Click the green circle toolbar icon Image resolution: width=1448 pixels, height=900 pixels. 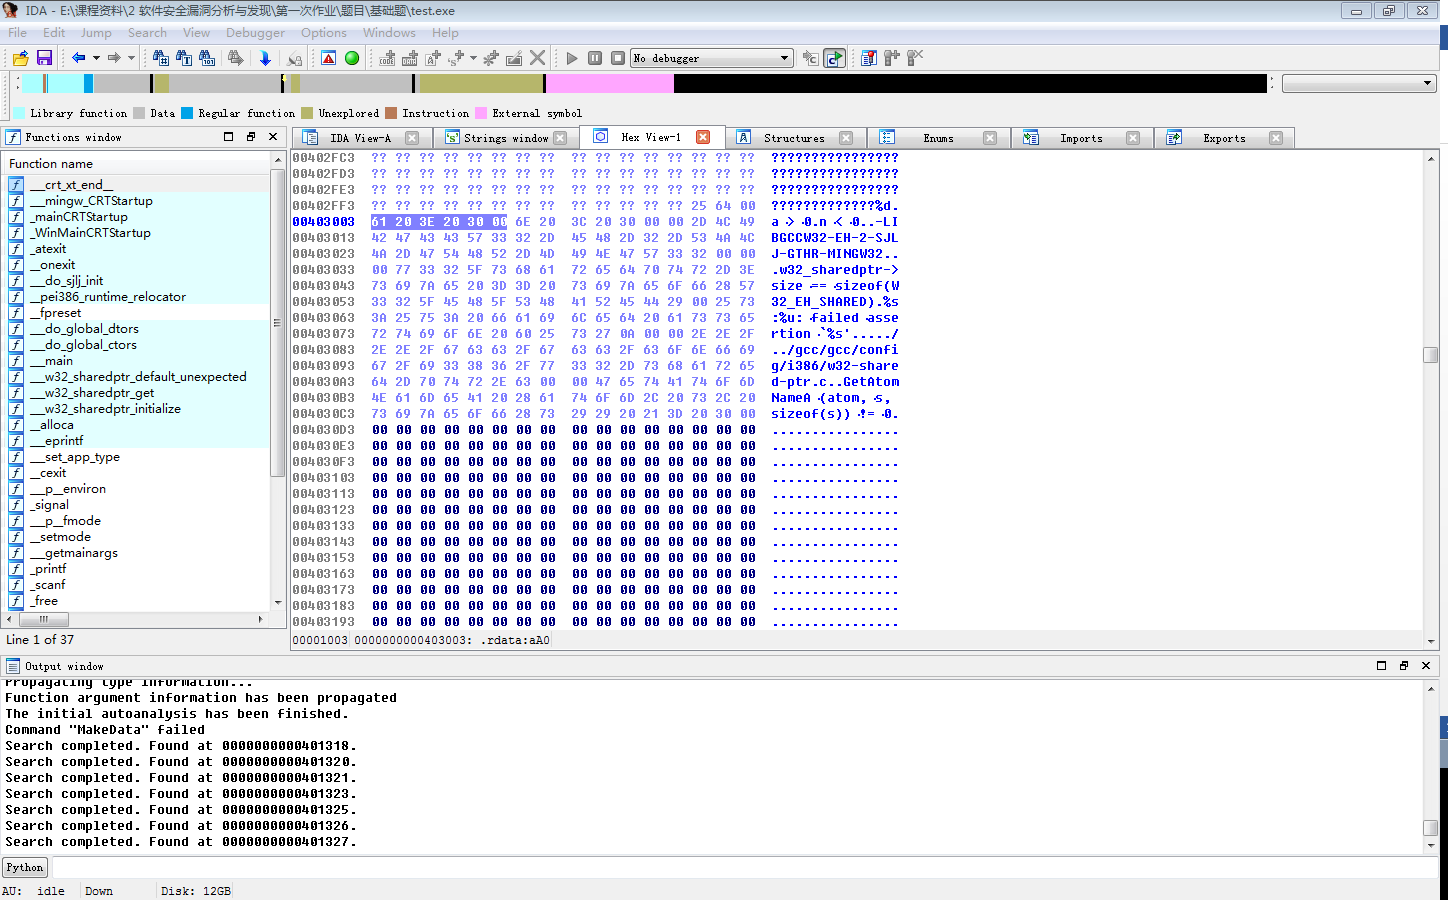click(x=352, y=58)
